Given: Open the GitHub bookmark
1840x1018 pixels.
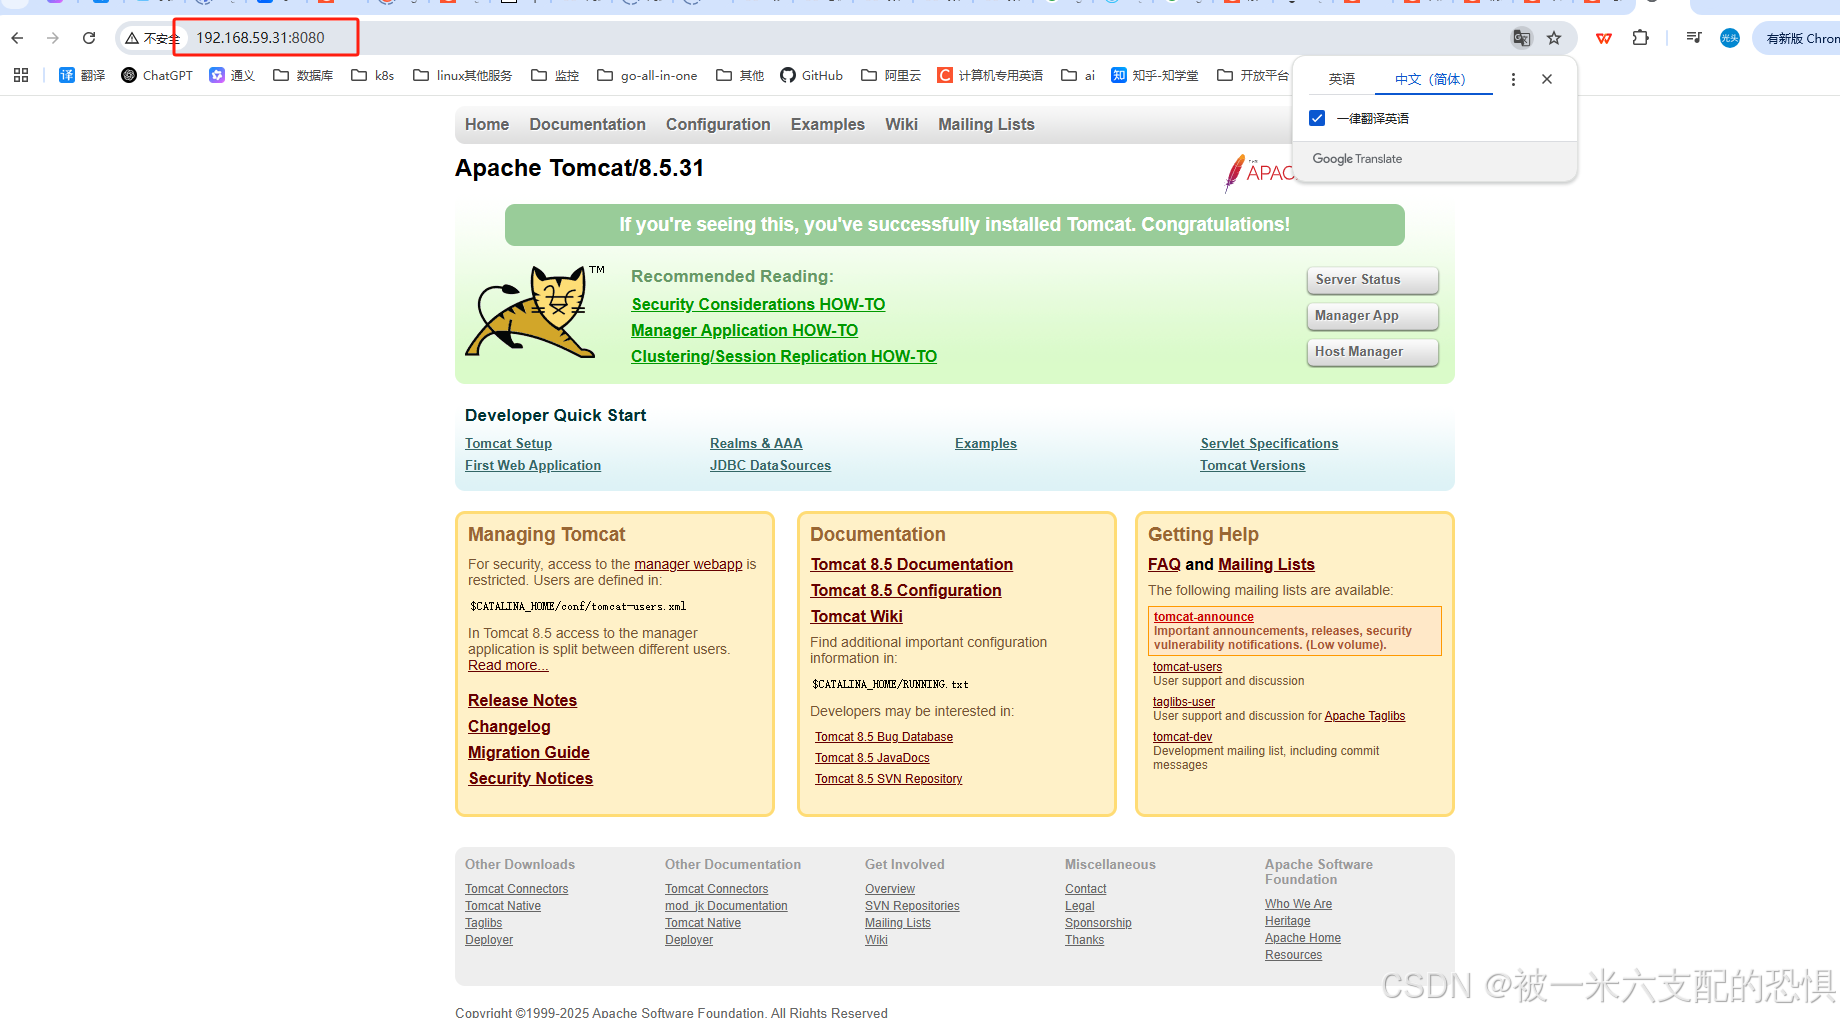Looking at the screenshot, I should pos(812,75).
